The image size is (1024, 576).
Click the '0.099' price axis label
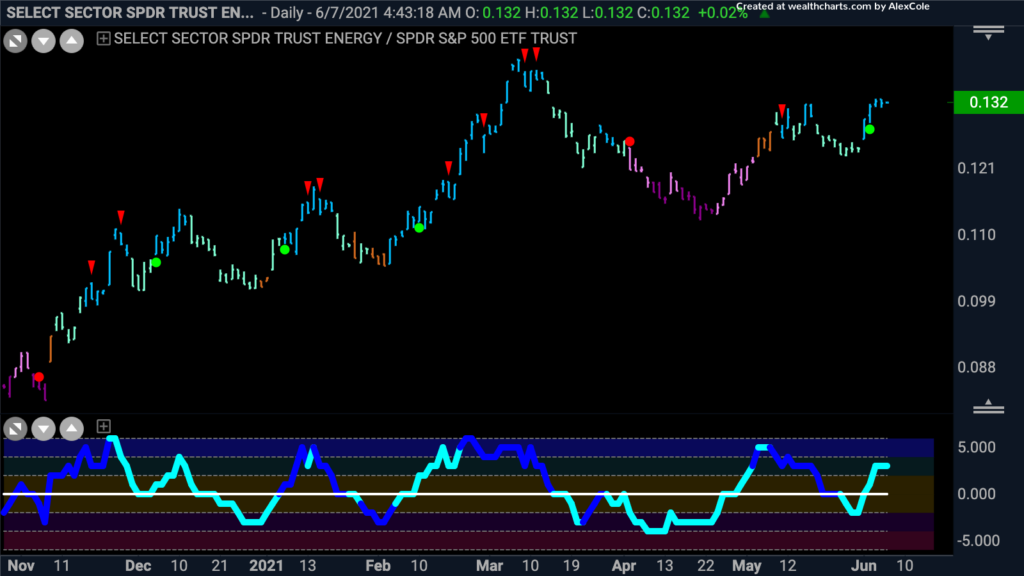point(976,301)
